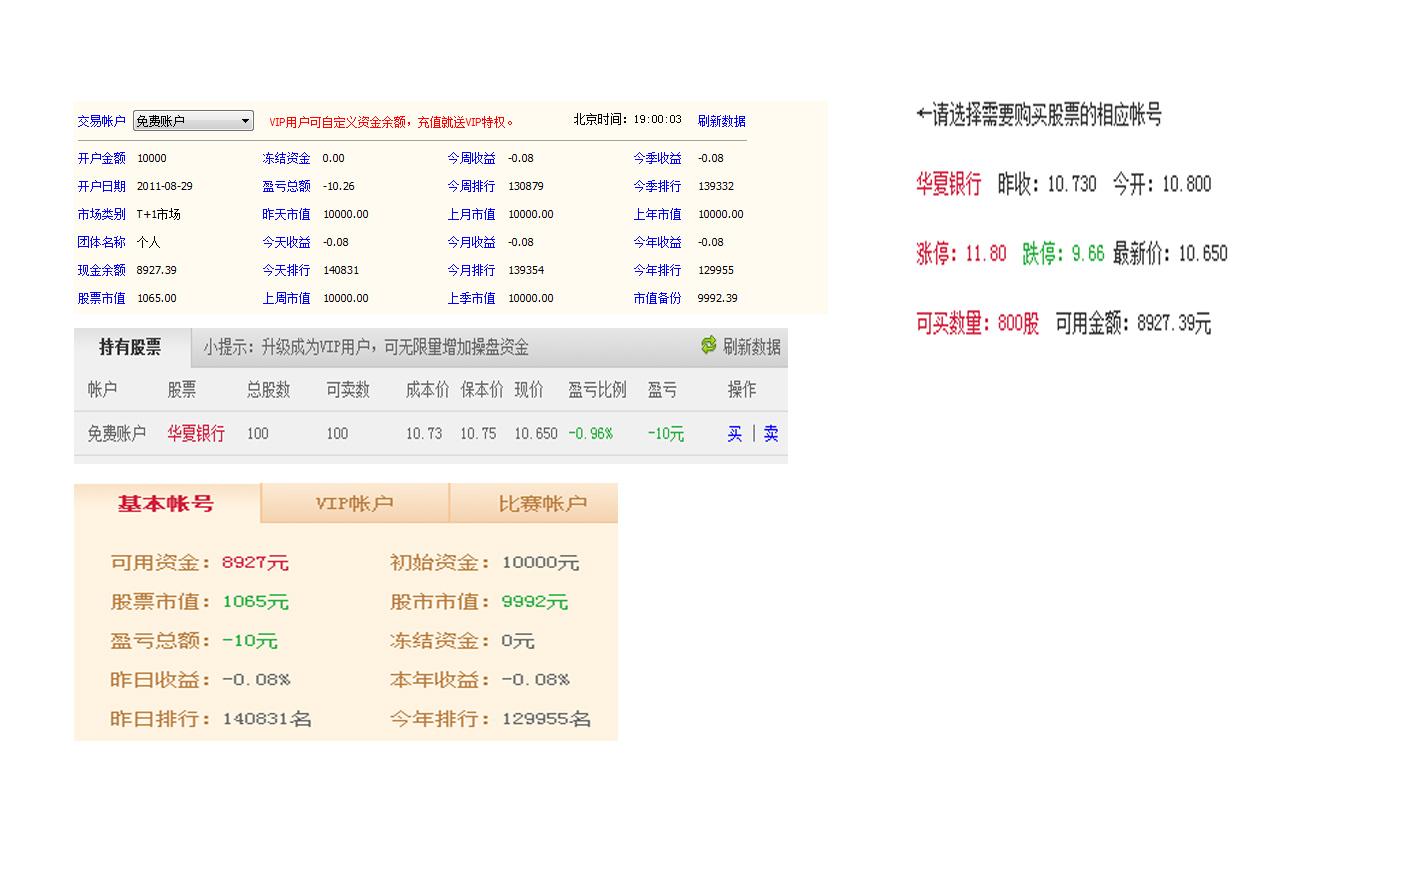Click the 今周排行 value 130879
This screenshot has width=1418, height=878.
coord(526,186)
